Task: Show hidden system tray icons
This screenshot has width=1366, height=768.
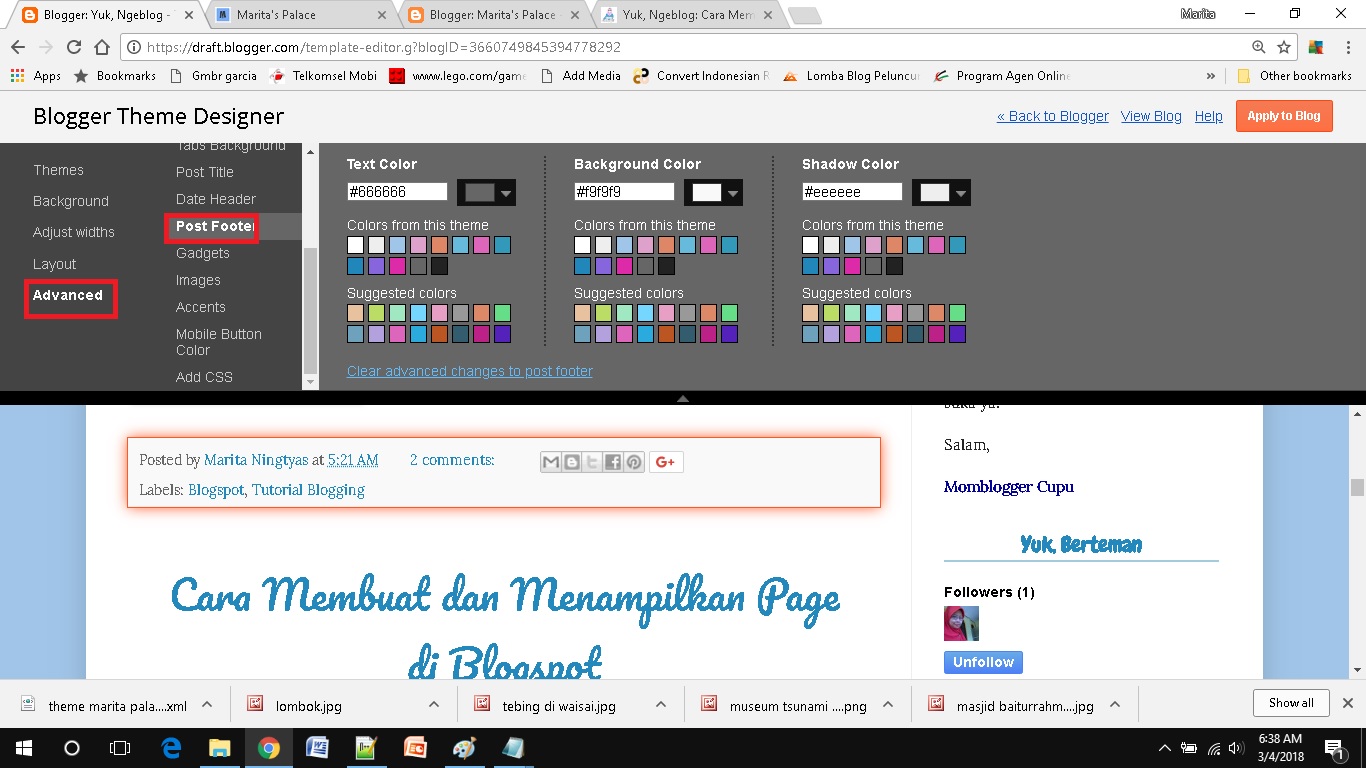Action: tap(1164, 748)
